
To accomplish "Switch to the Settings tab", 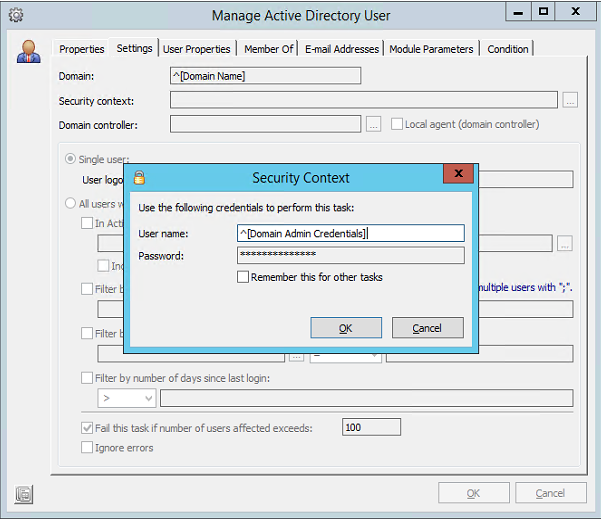I will (x=134, y=48).
